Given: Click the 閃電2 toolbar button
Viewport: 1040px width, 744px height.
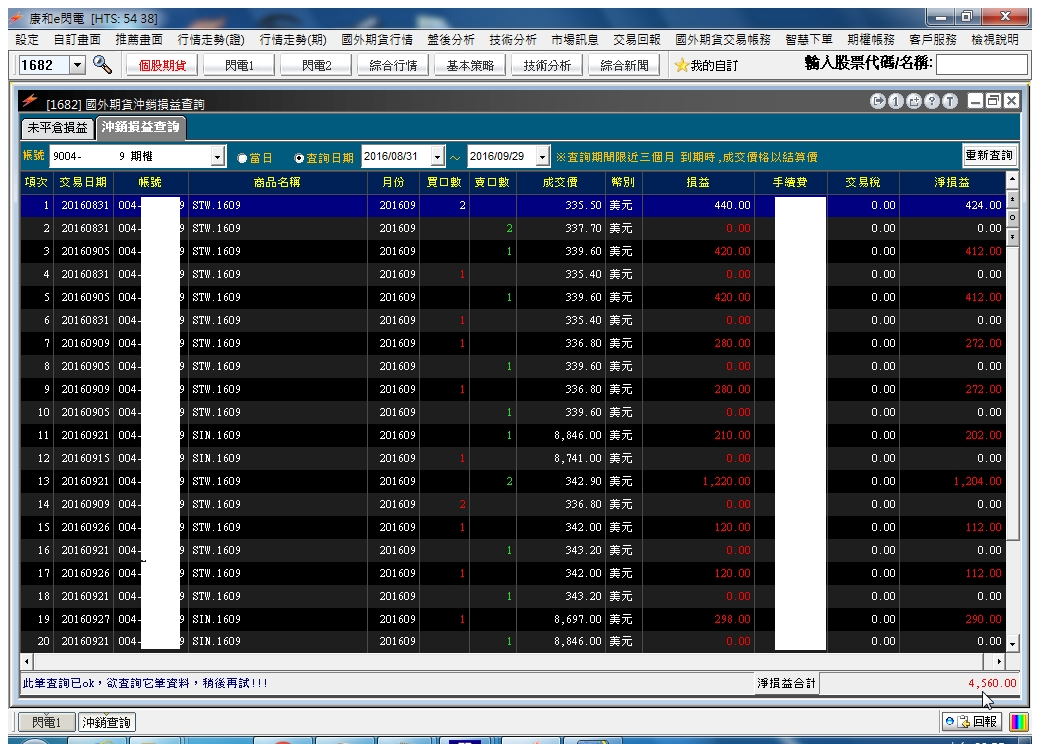Looking at the screenshot, I should [316, 65].
